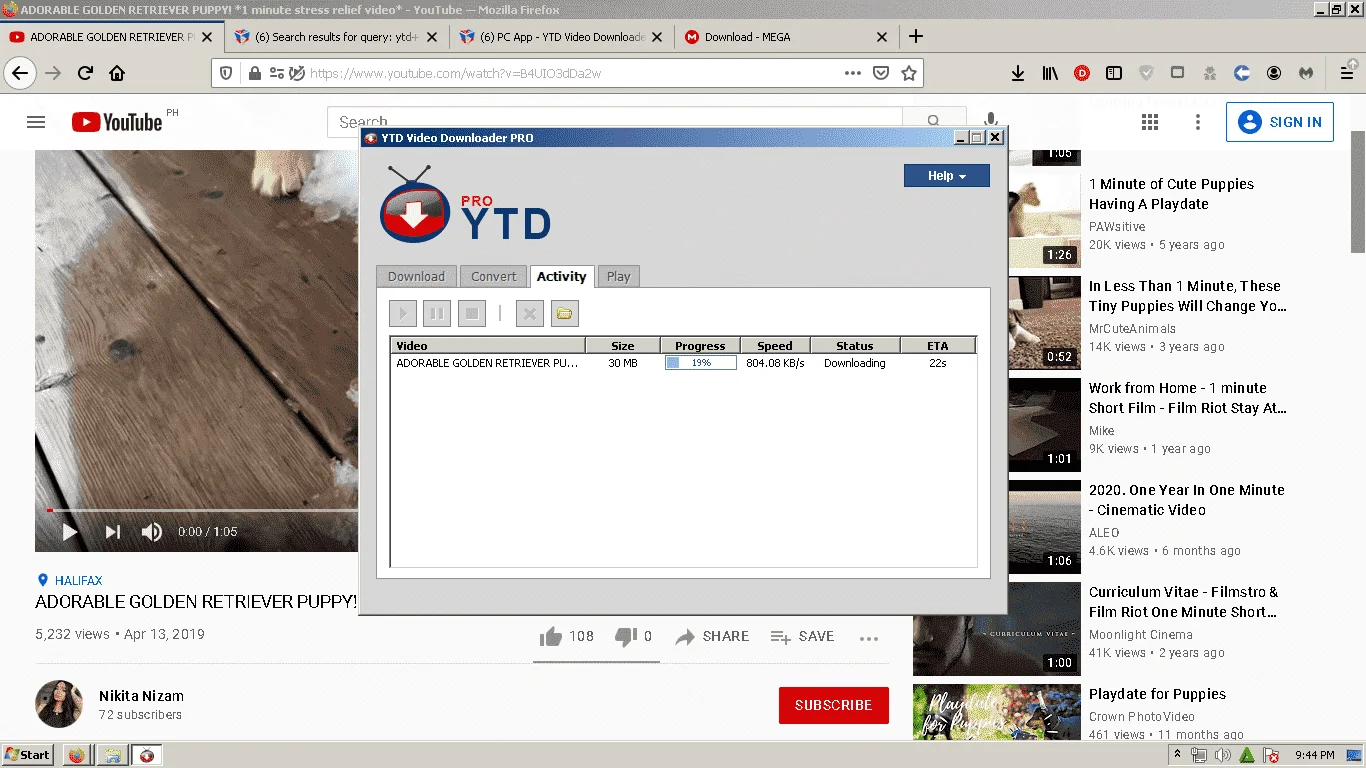Screen dimensions: 1366x768
Task: Open 1 Minute of Cute Puppies video
Action: tap(1171, 194)
